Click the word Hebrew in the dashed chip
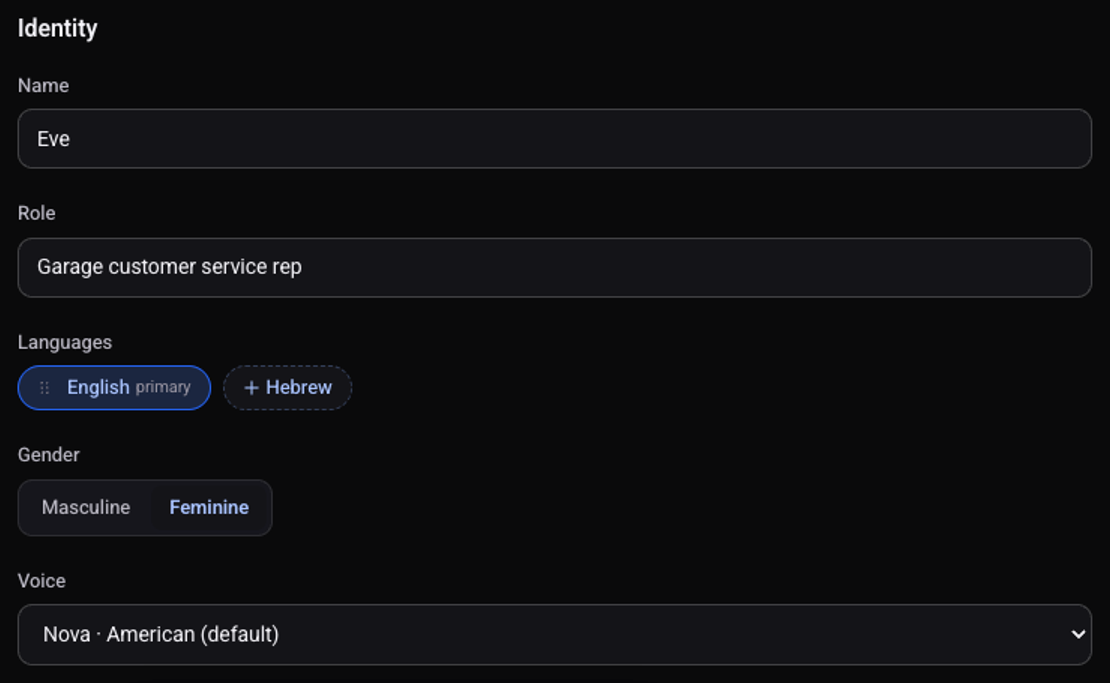This screenshot has height=683, width=1110. [299, 388]
